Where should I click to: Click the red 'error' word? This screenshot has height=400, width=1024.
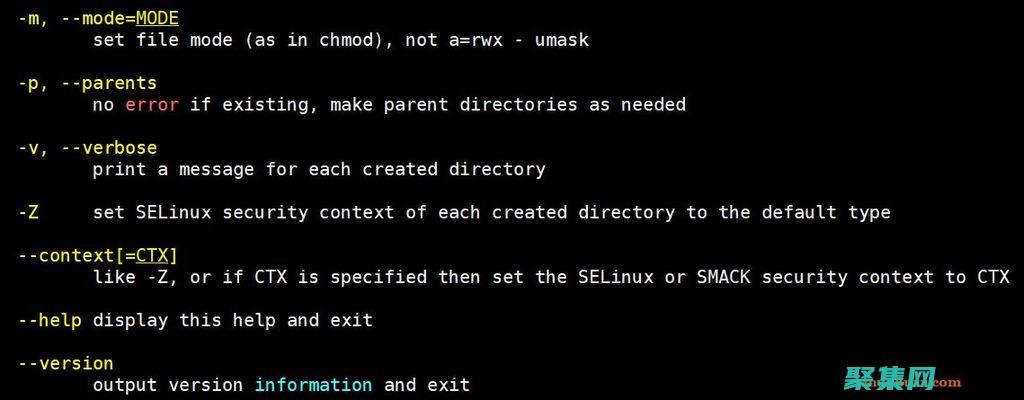point(152,104)
